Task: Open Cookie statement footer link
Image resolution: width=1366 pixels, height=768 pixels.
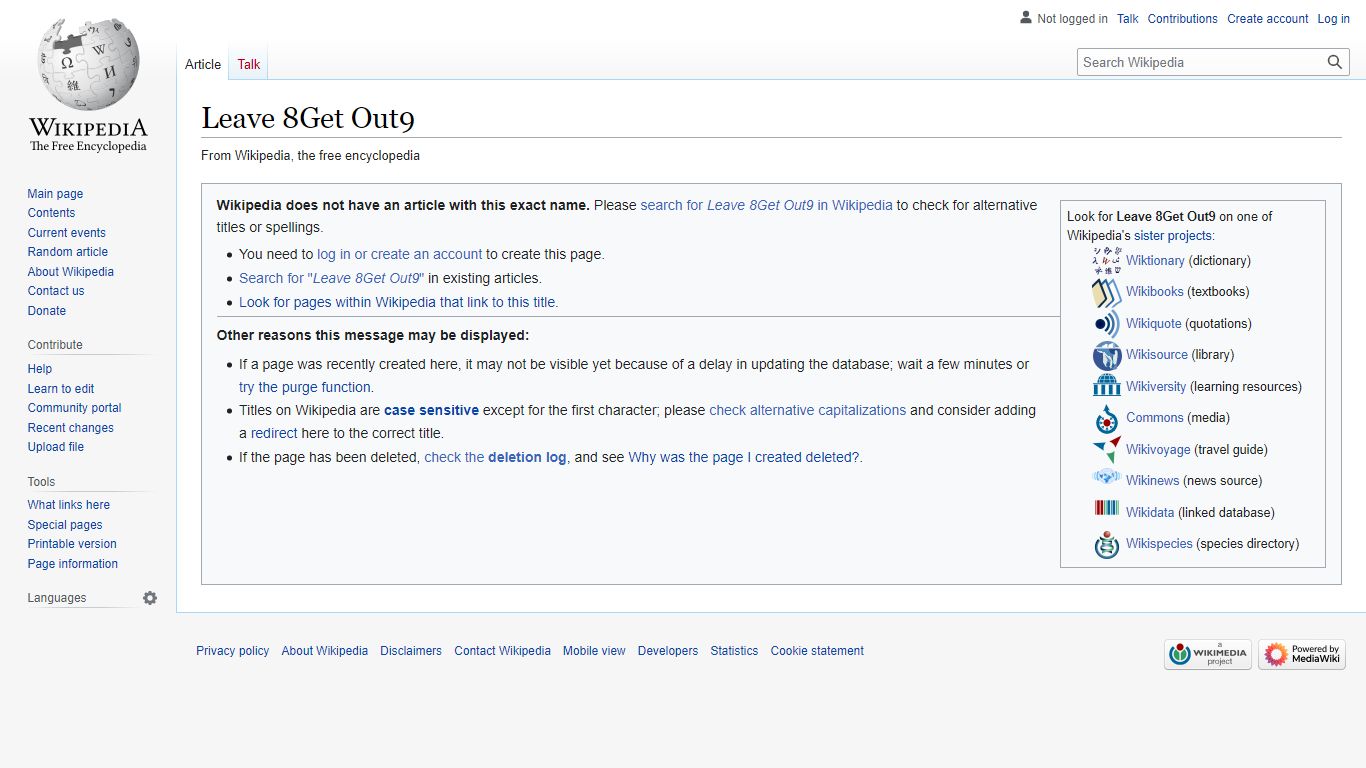Action: pyautogui.click(x=817, y=651)
